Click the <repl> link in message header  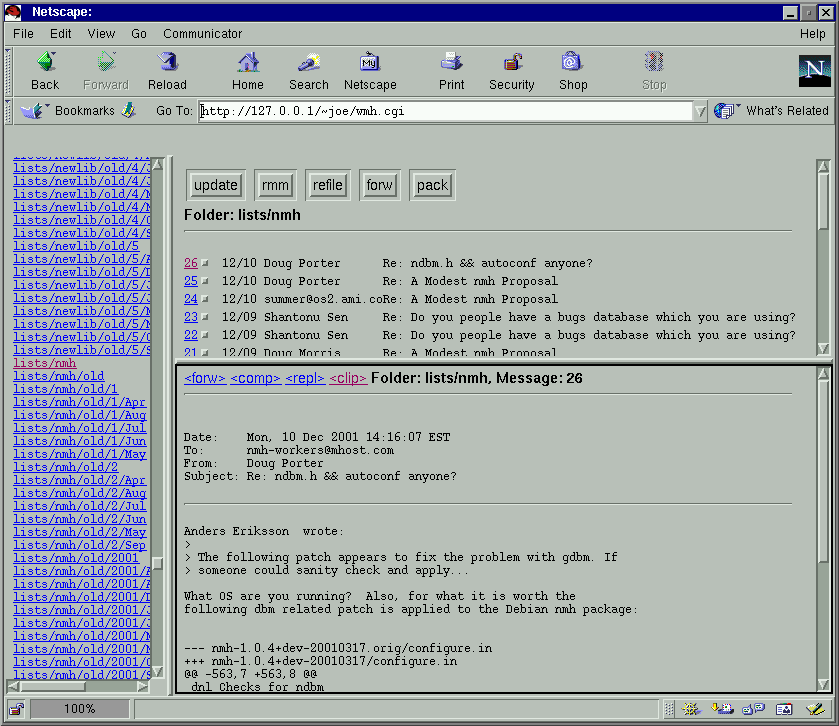pos(305,378)
